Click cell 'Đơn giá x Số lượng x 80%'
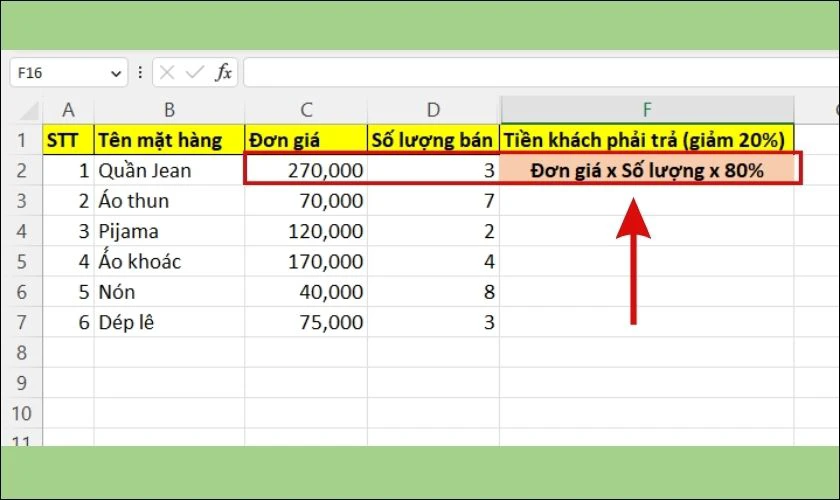840x500 pixels. coord(647,170)
